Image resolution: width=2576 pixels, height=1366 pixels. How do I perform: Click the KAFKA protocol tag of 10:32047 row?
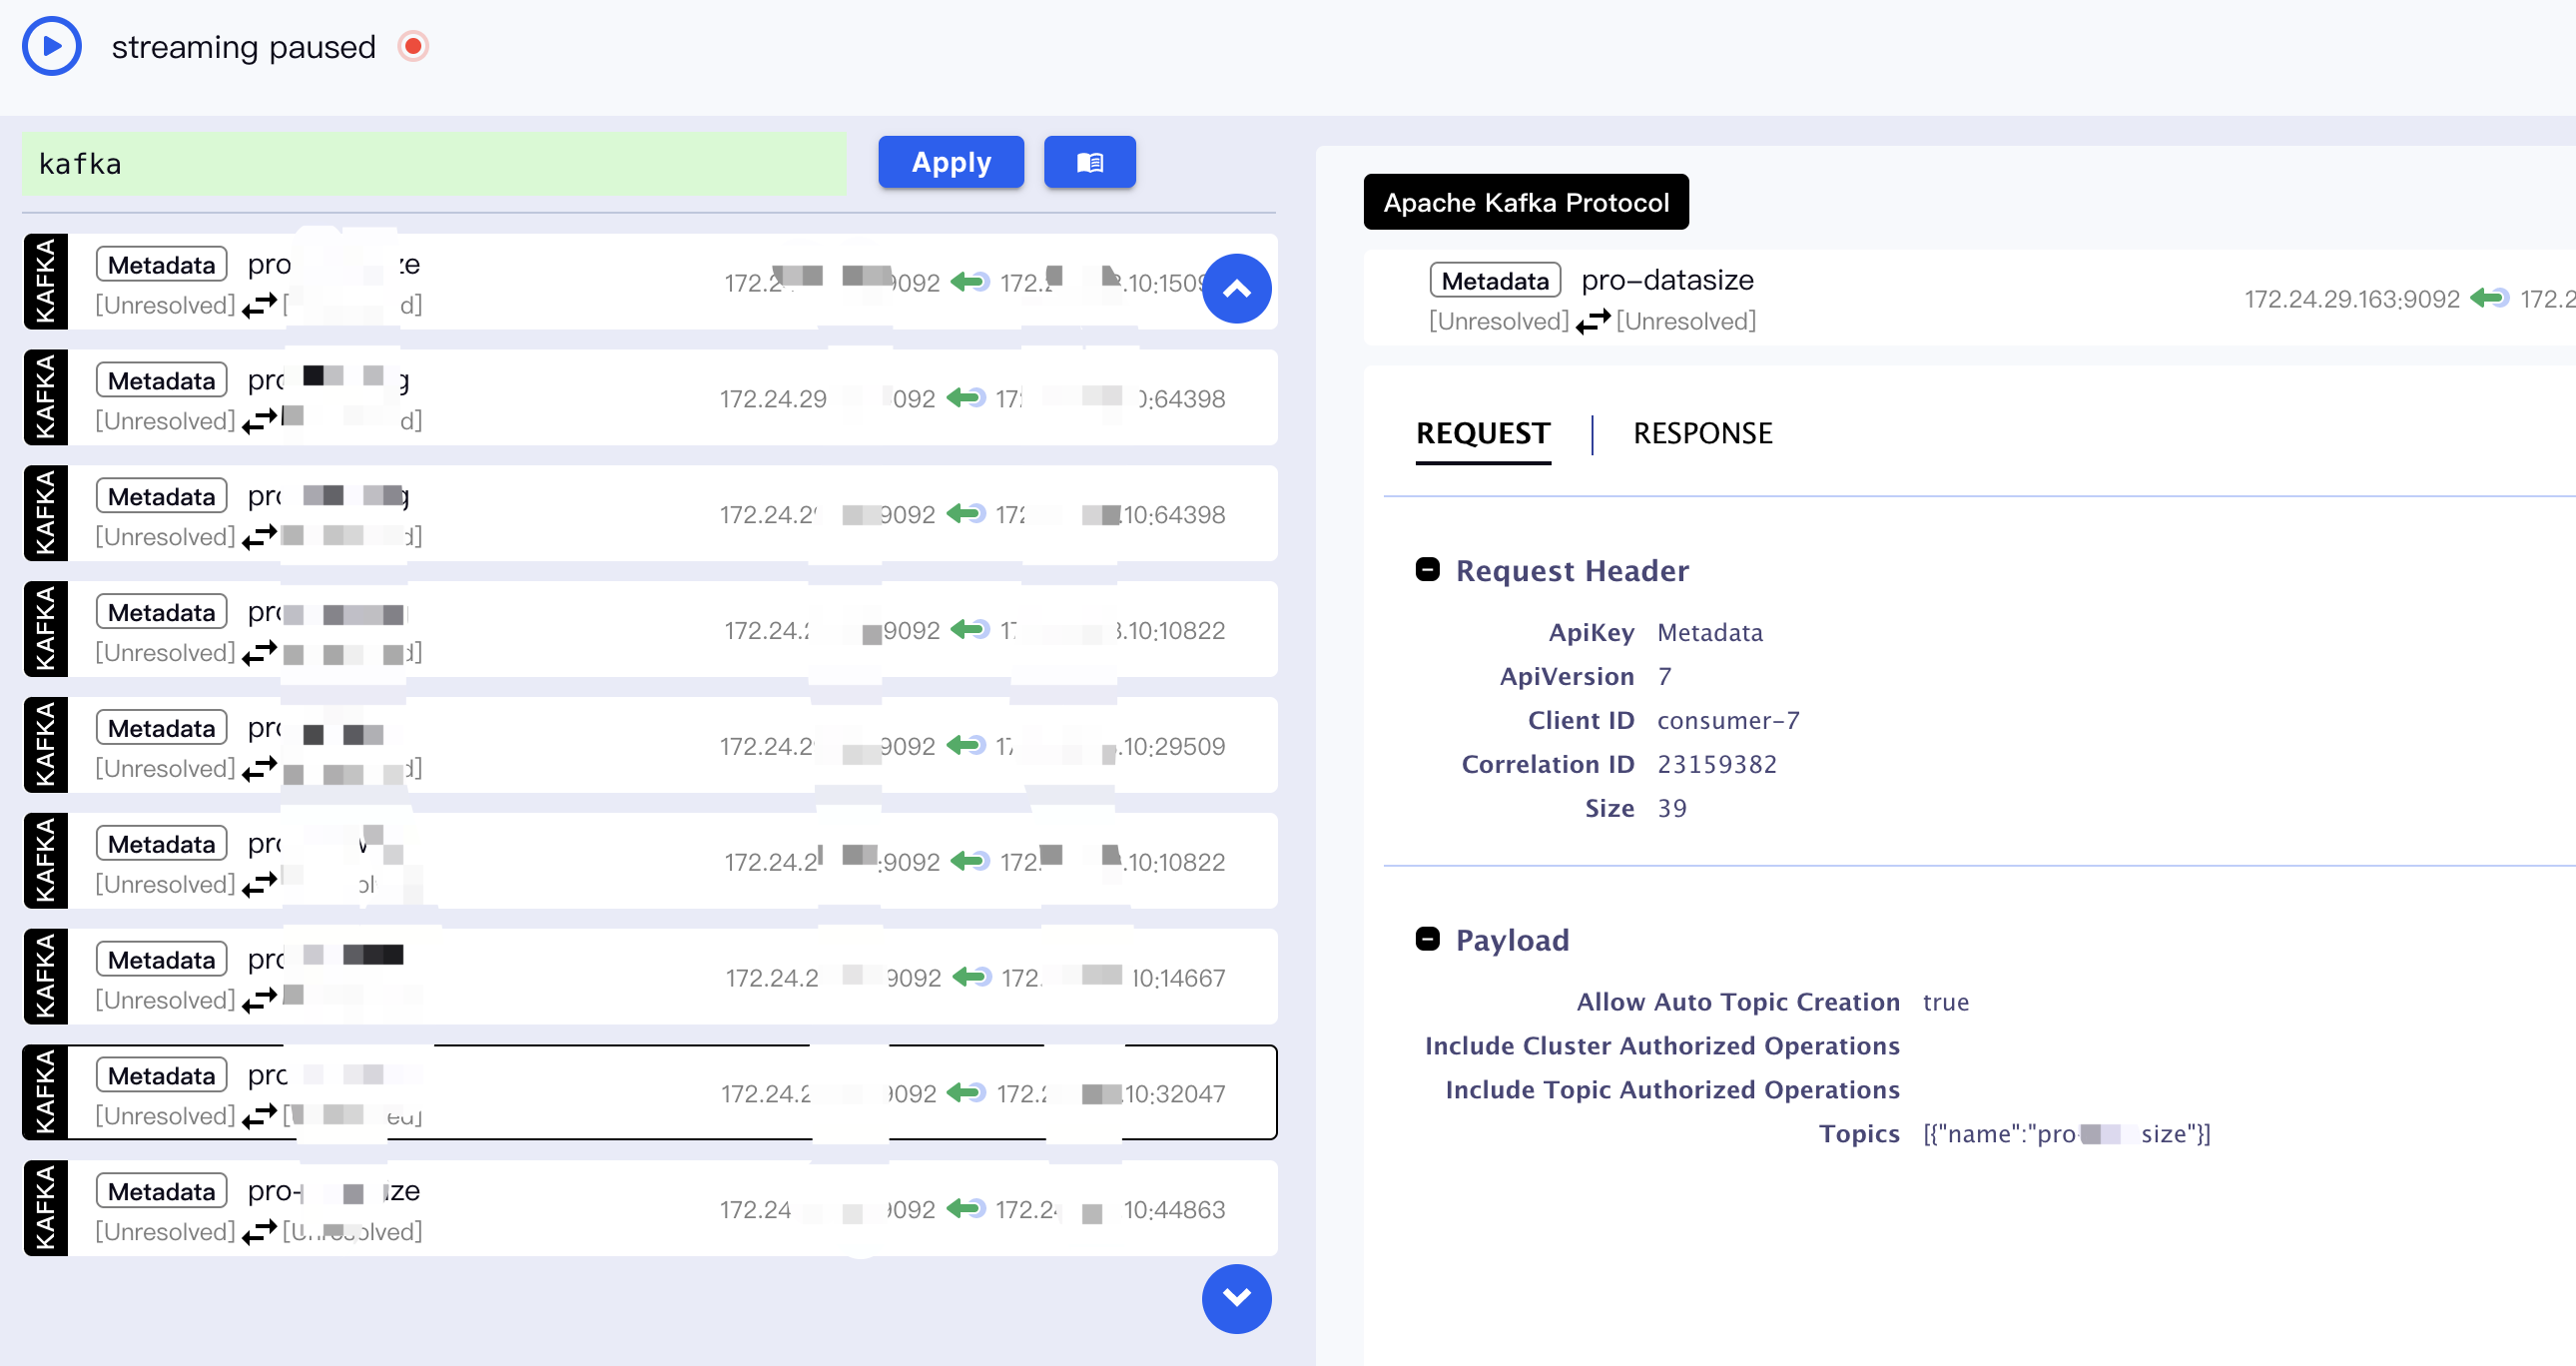coord(46,1093)
